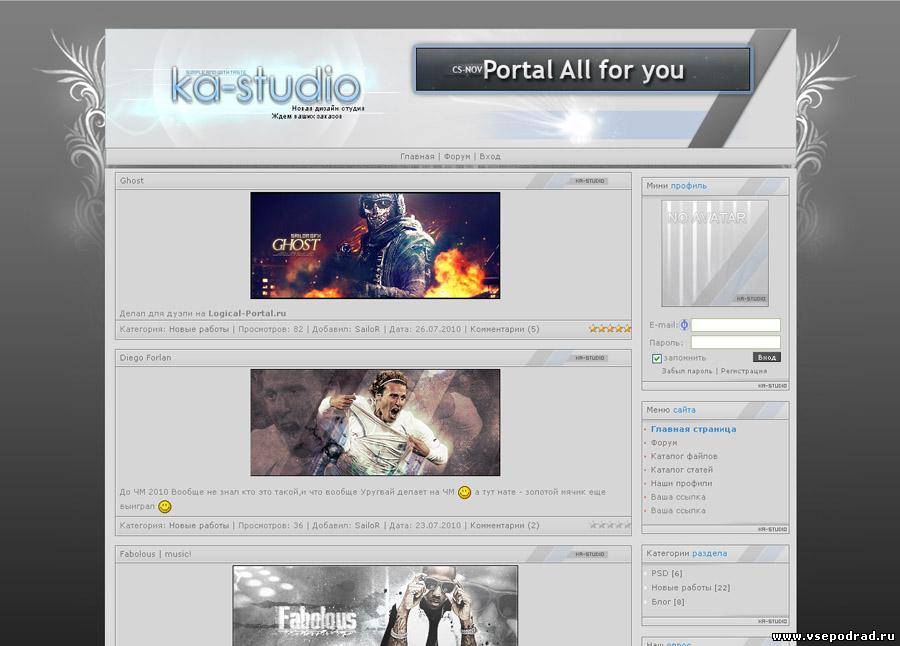This screenshot has width=900, height=646.
Task: Rate the Diego Forlan post with stars
Action: tap(610, 525)
